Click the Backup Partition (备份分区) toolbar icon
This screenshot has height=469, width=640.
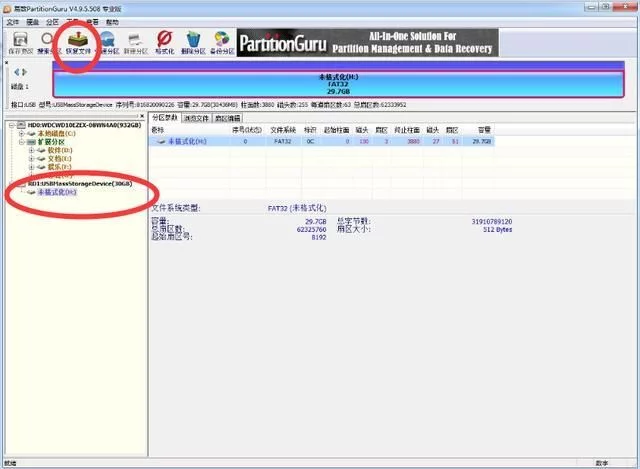[222, 43]
